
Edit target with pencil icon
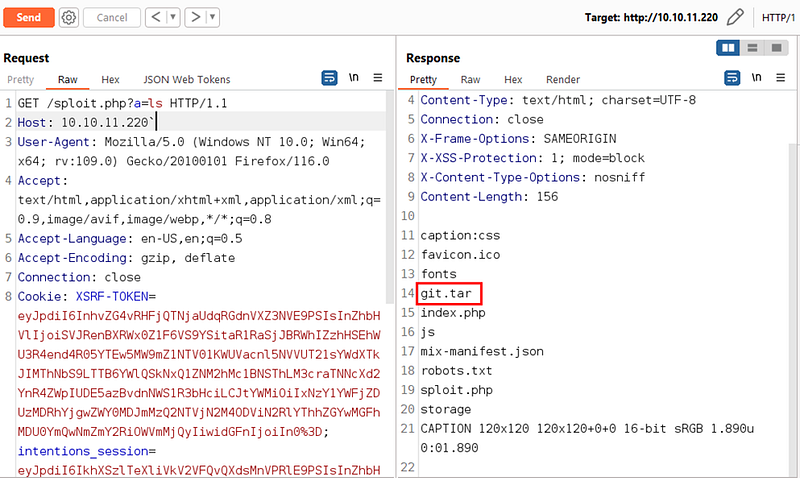735,17
